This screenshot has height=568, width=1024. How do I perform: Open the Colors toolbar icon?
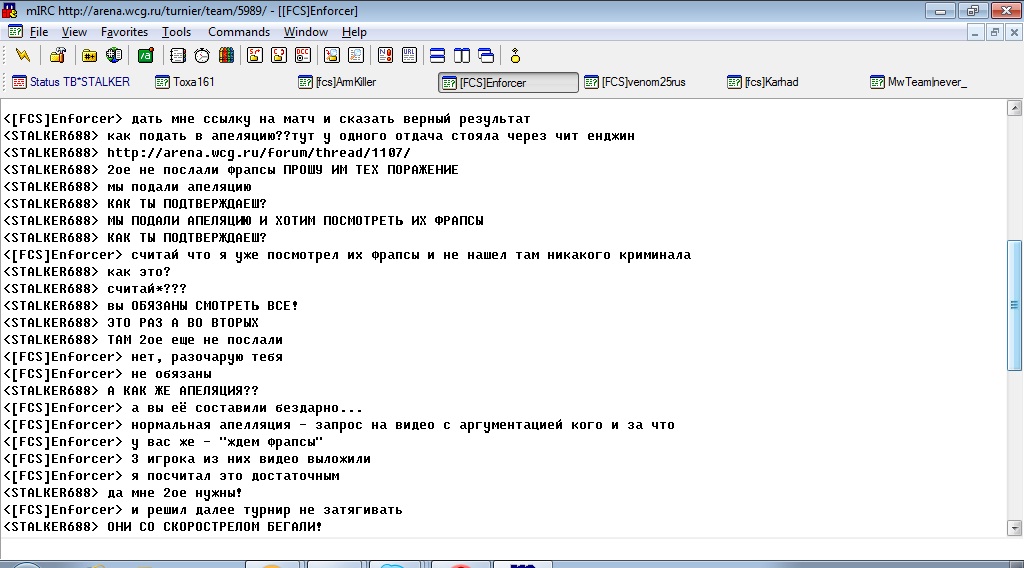[x=226, y=55]
